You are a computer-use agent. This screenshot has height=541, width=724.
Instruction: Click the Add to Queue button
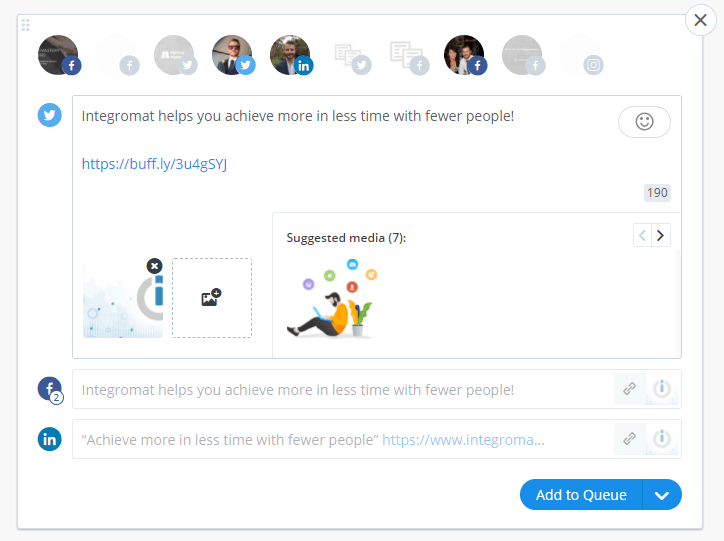581,495
